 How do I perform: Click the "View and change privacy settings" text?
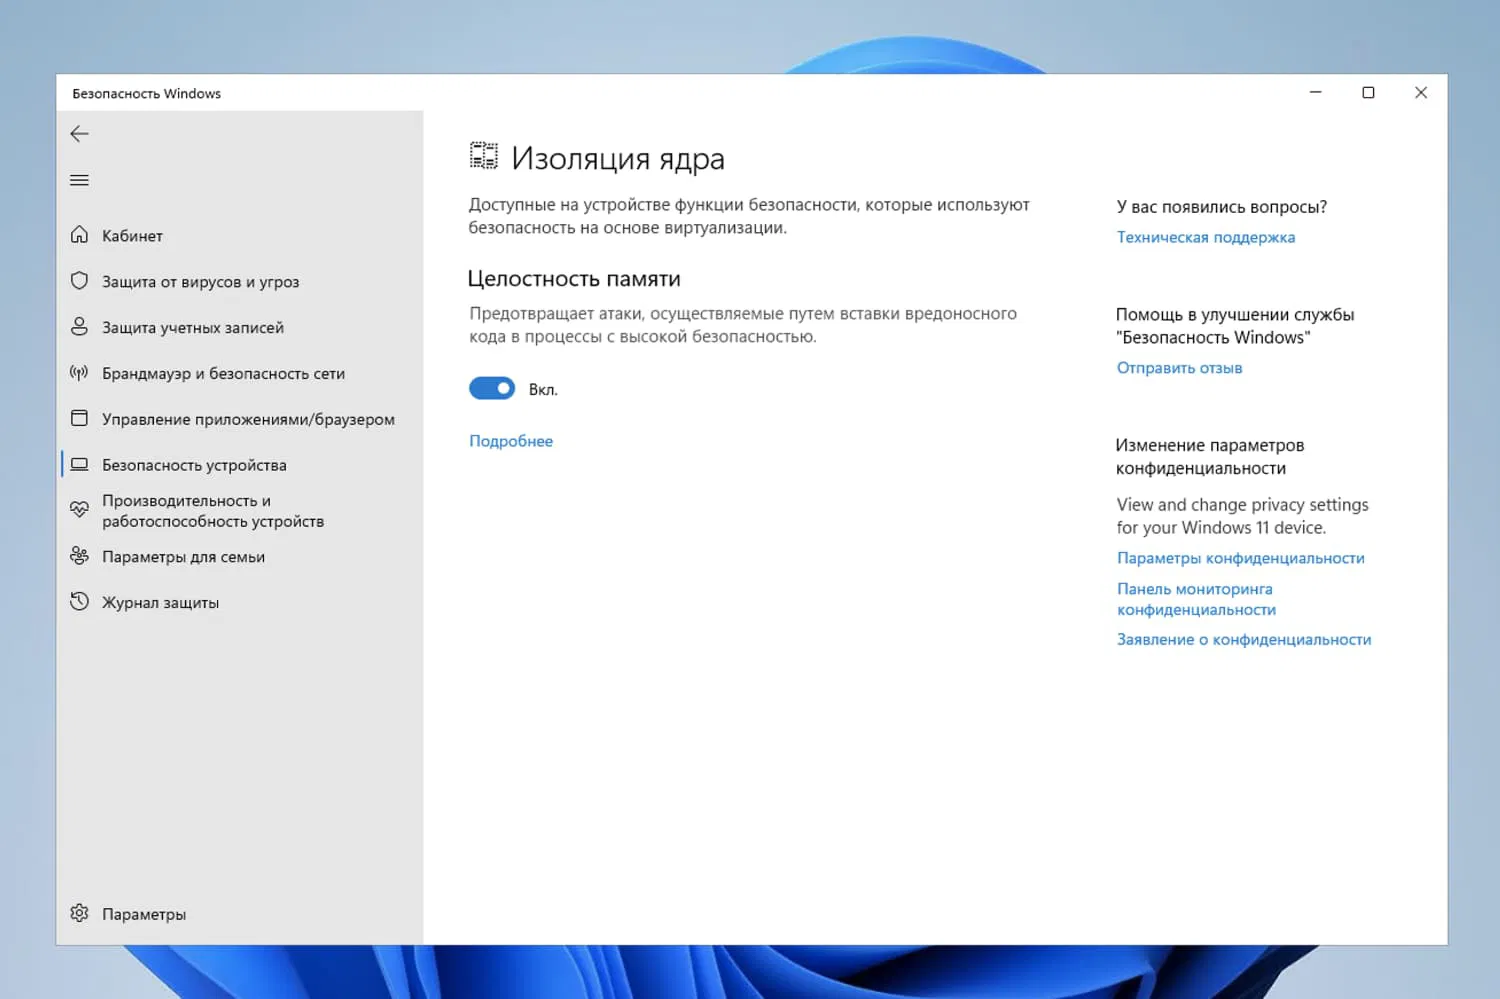1243,516
